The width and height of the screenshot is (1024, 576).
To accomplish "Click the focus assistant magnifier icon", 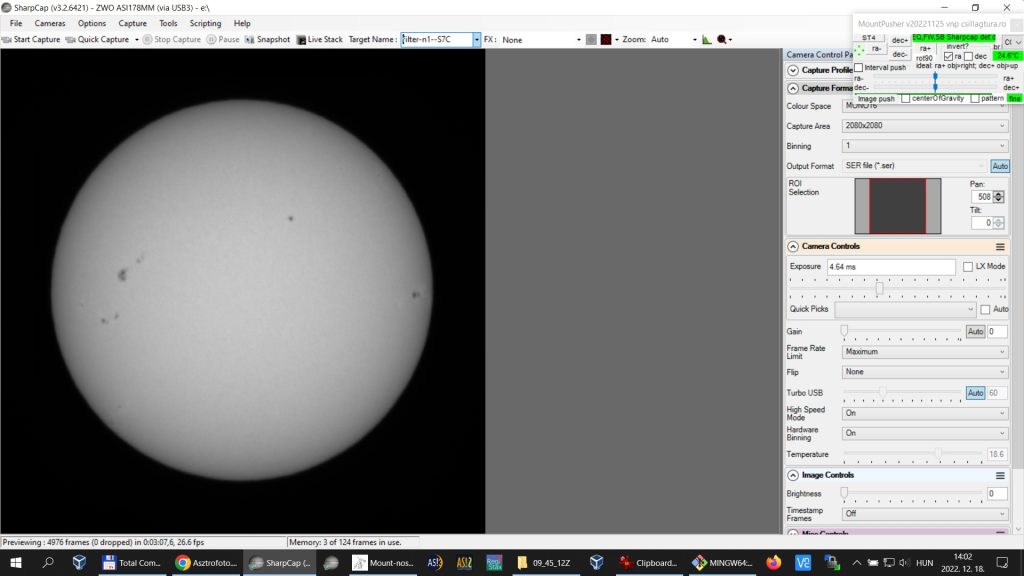I will coord(722,40).
